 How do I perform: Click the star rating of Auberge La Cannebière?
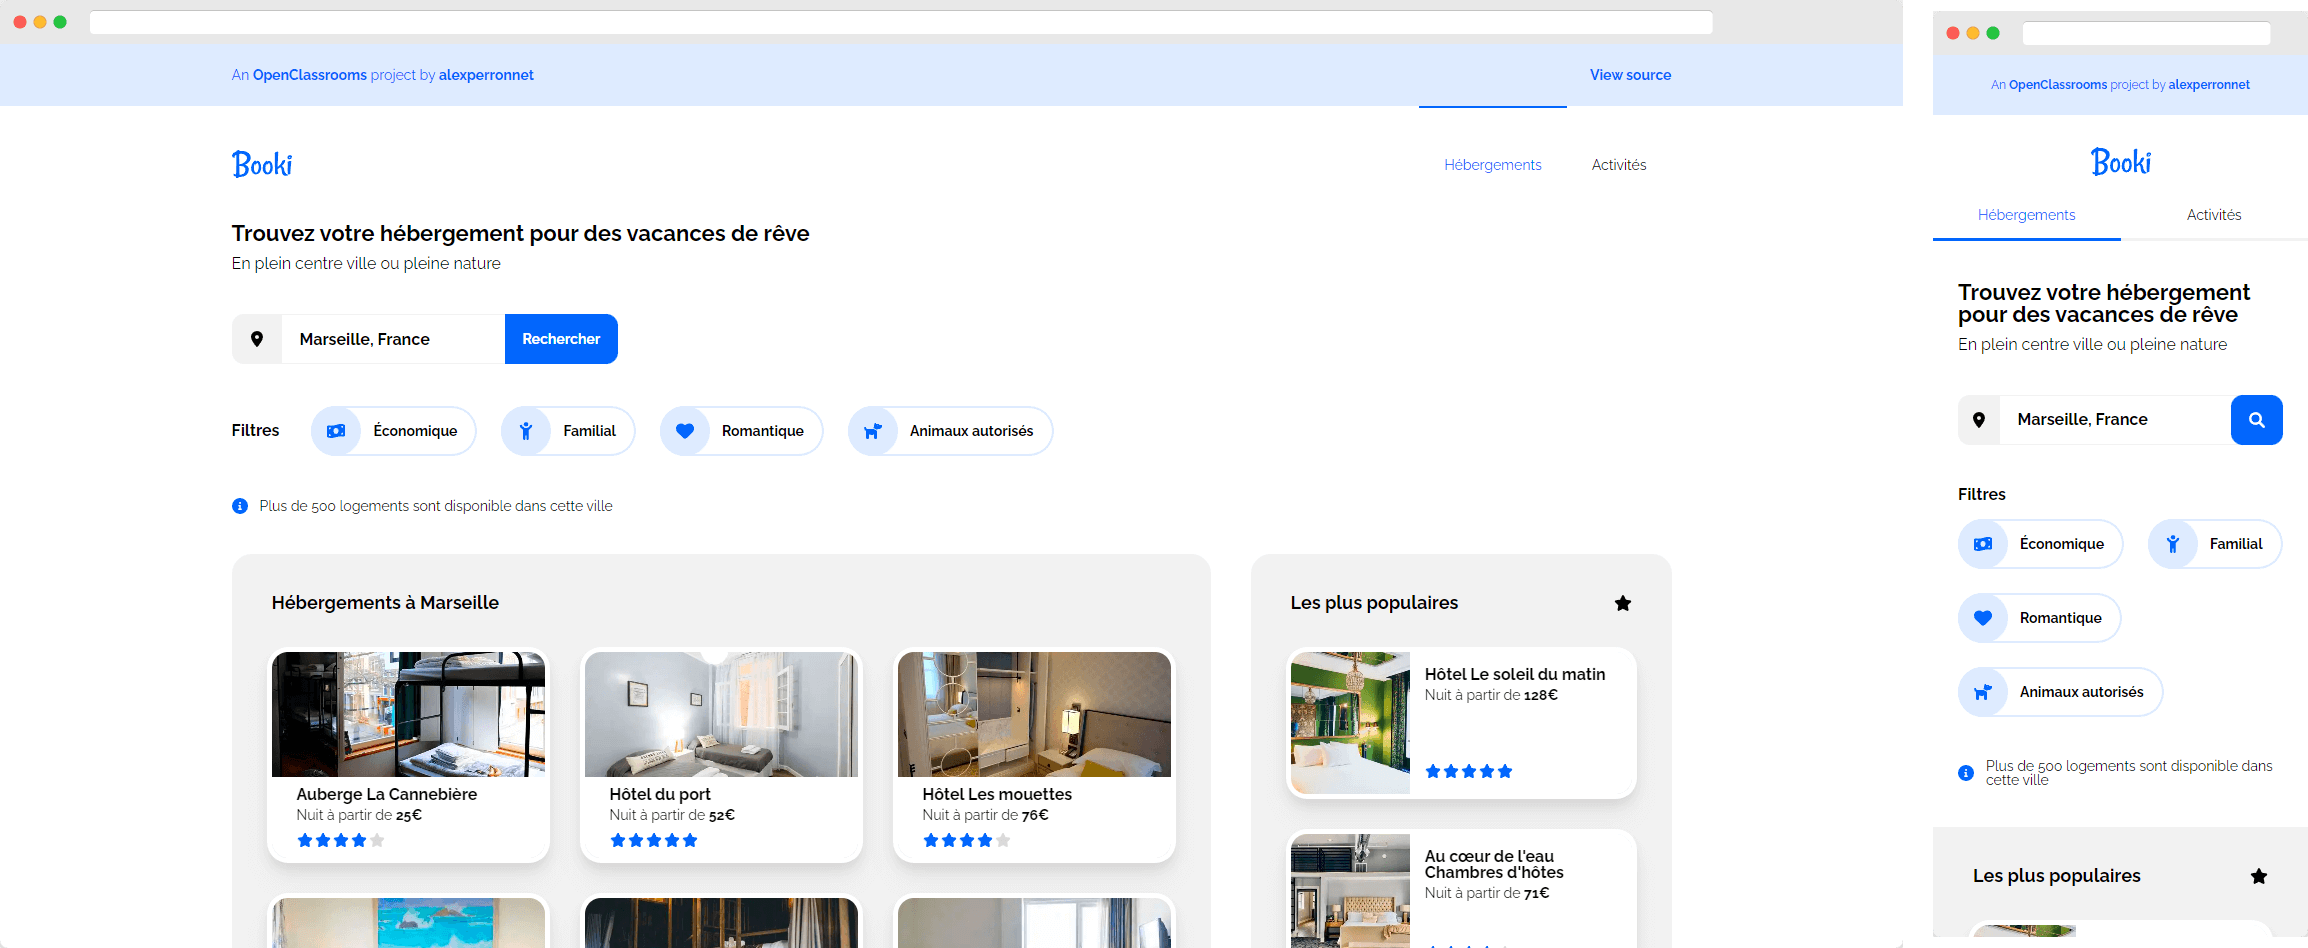(341, 840)
